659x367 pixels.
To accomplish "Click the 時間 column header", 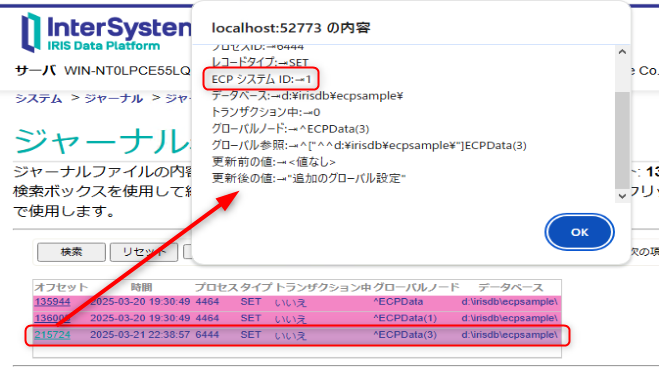I will 141,287.
